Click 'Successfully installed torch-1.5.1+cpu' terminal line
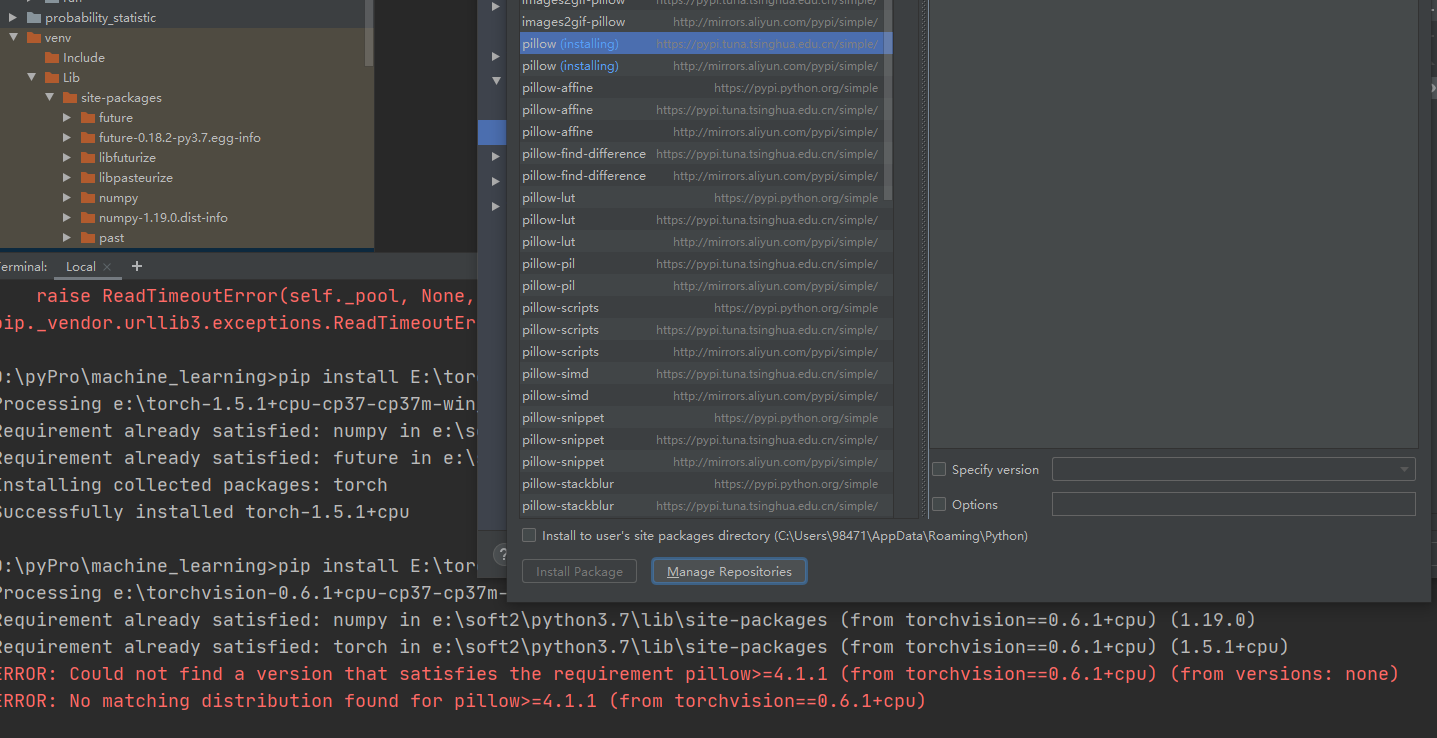The height and width of the screenshot is (738, 1437). [x=203, y=512]
